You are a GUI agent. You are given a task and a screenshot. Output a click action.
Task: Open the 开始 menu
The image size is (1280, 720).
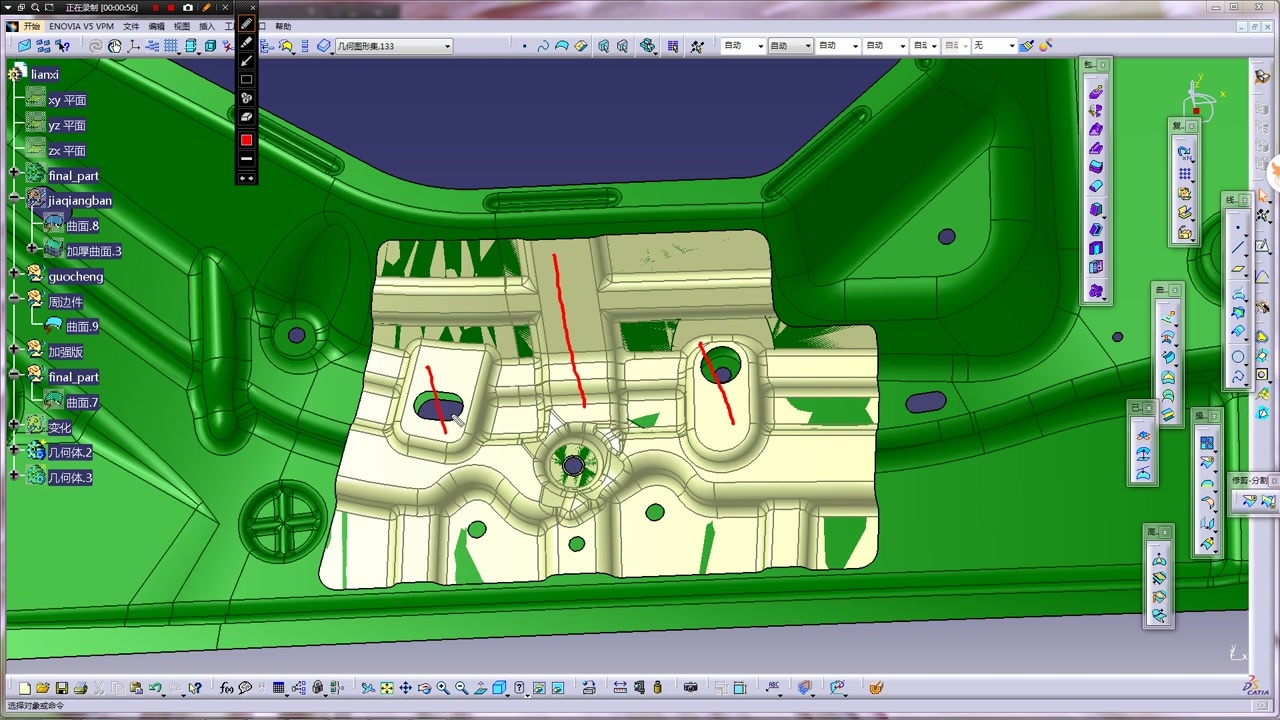click(32, 26)
